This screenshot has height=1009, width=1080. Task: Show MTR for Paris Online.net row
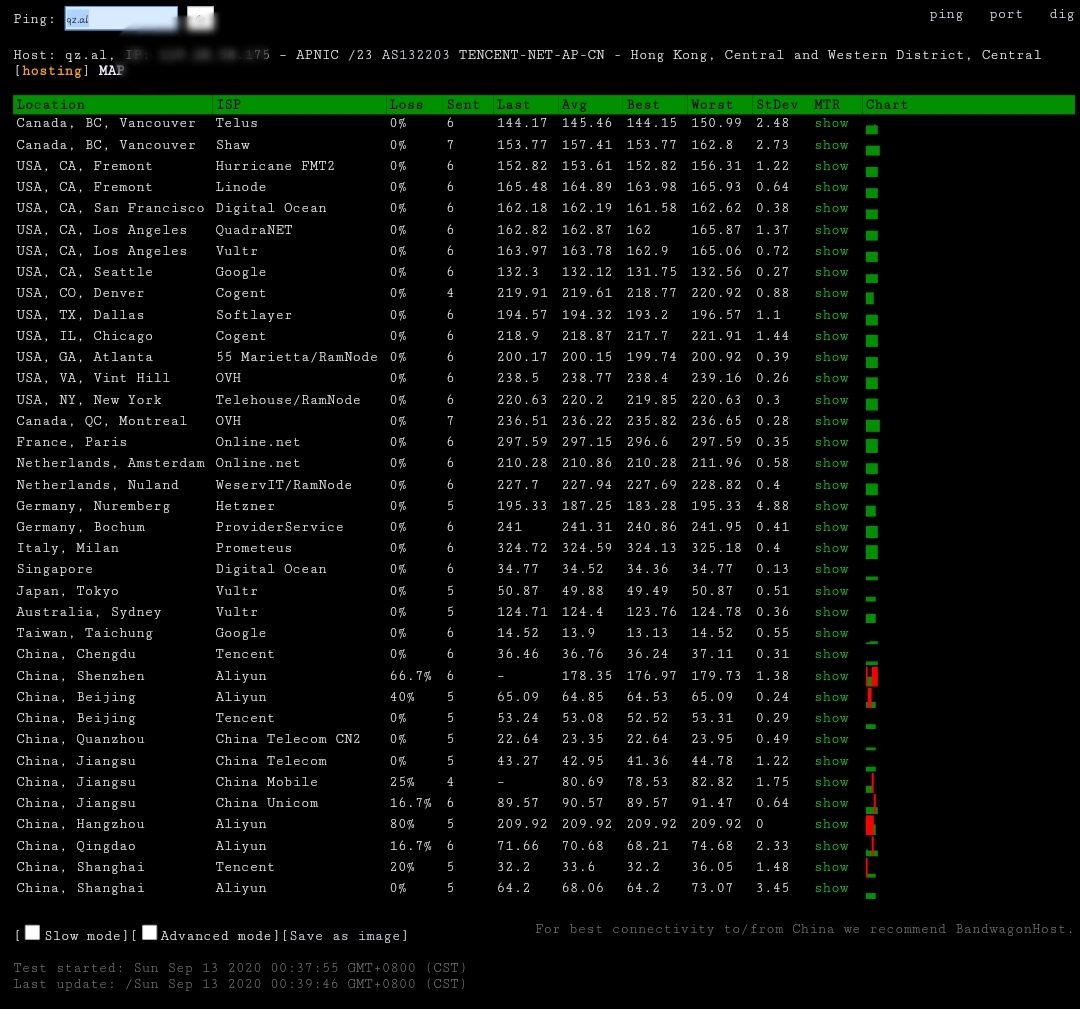pos(831,442)
